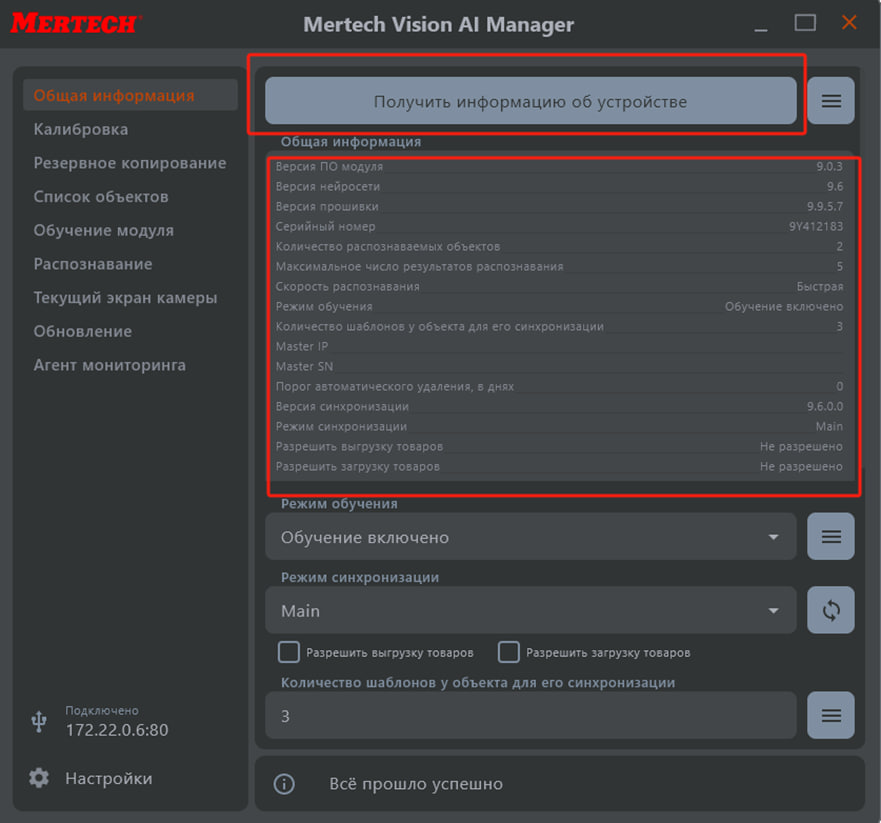Click the info circle icon in the status bar
This screenshot has height=823, width=881.
[284, 784]
